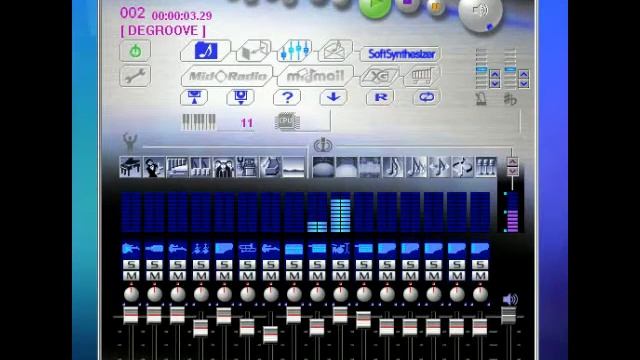
Task: Click the conductor figure icon
Action: (x=130, y=142)
